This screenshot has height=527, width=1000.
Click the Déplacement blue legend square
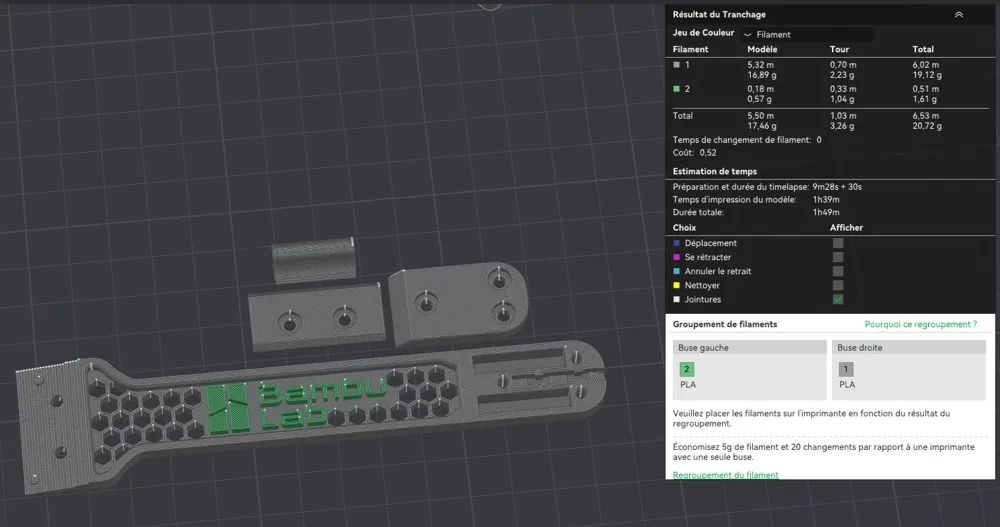677,243
